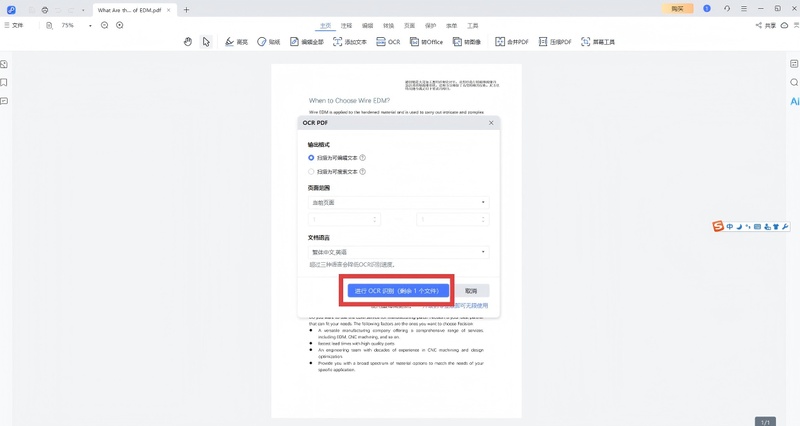Viewport: 800px width, 426px height.
Task: Open the 文件 menu
Action: [14, 25]
